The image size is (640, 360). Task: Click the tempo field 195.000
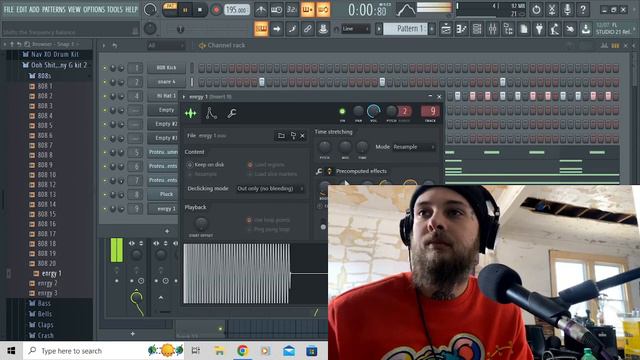click(x=237, y=10)
